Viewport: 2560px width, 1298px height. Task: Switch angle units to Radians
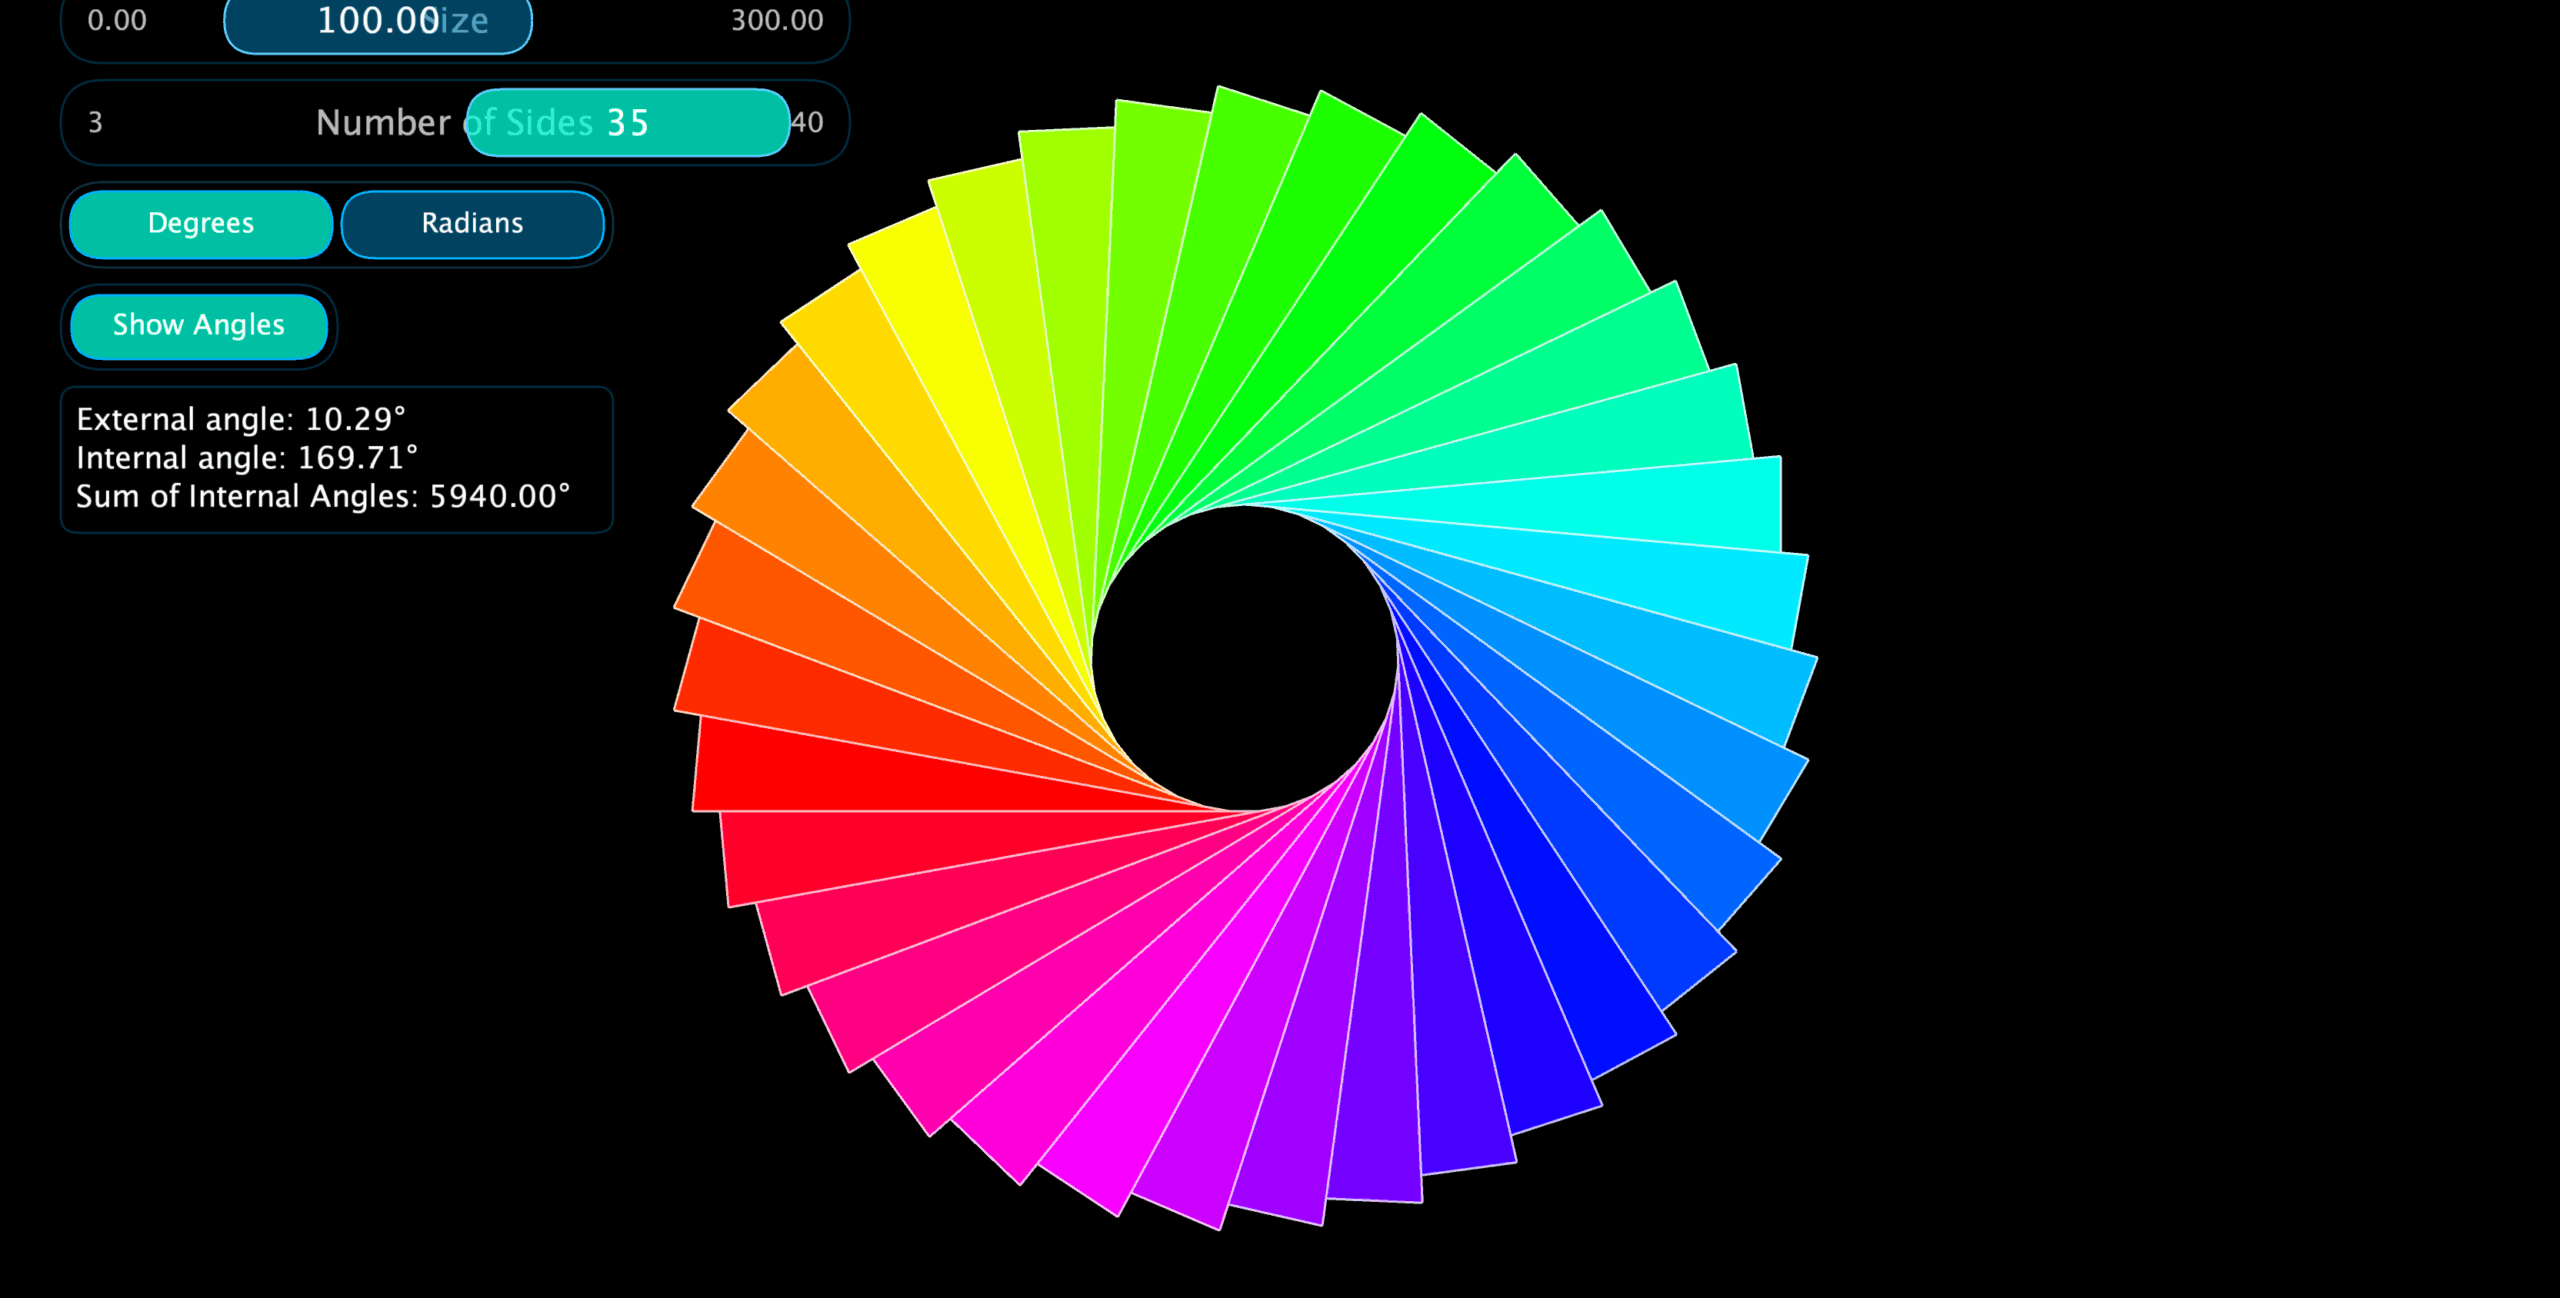(x=472, y=223)
